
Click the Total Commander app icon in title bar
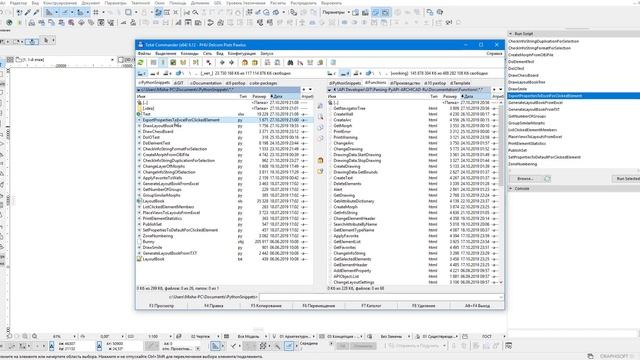tap(140, 44)
